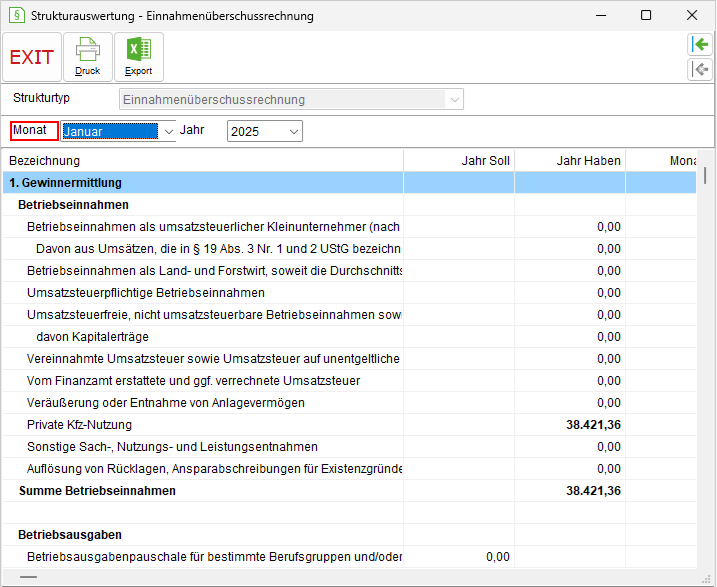Select the Vereinnahmte Umsatzsteuer row

(349, 359)
